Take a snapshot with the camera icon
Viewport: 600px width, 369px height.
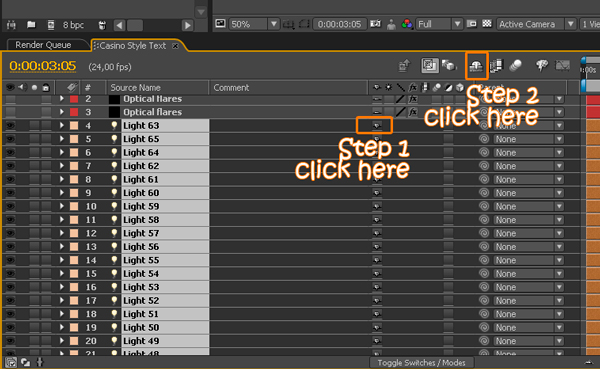pyautogui.click(x=376, y=24)
